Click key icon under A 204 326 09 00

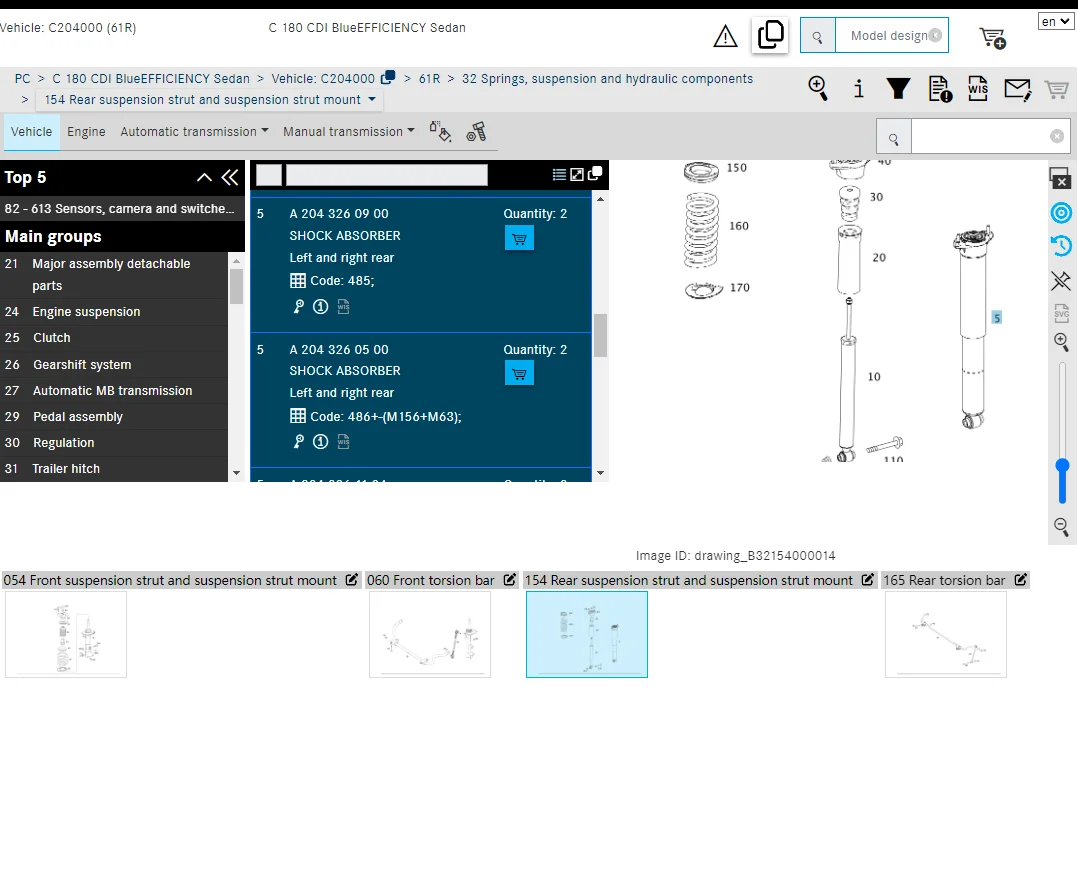[298, 307]
